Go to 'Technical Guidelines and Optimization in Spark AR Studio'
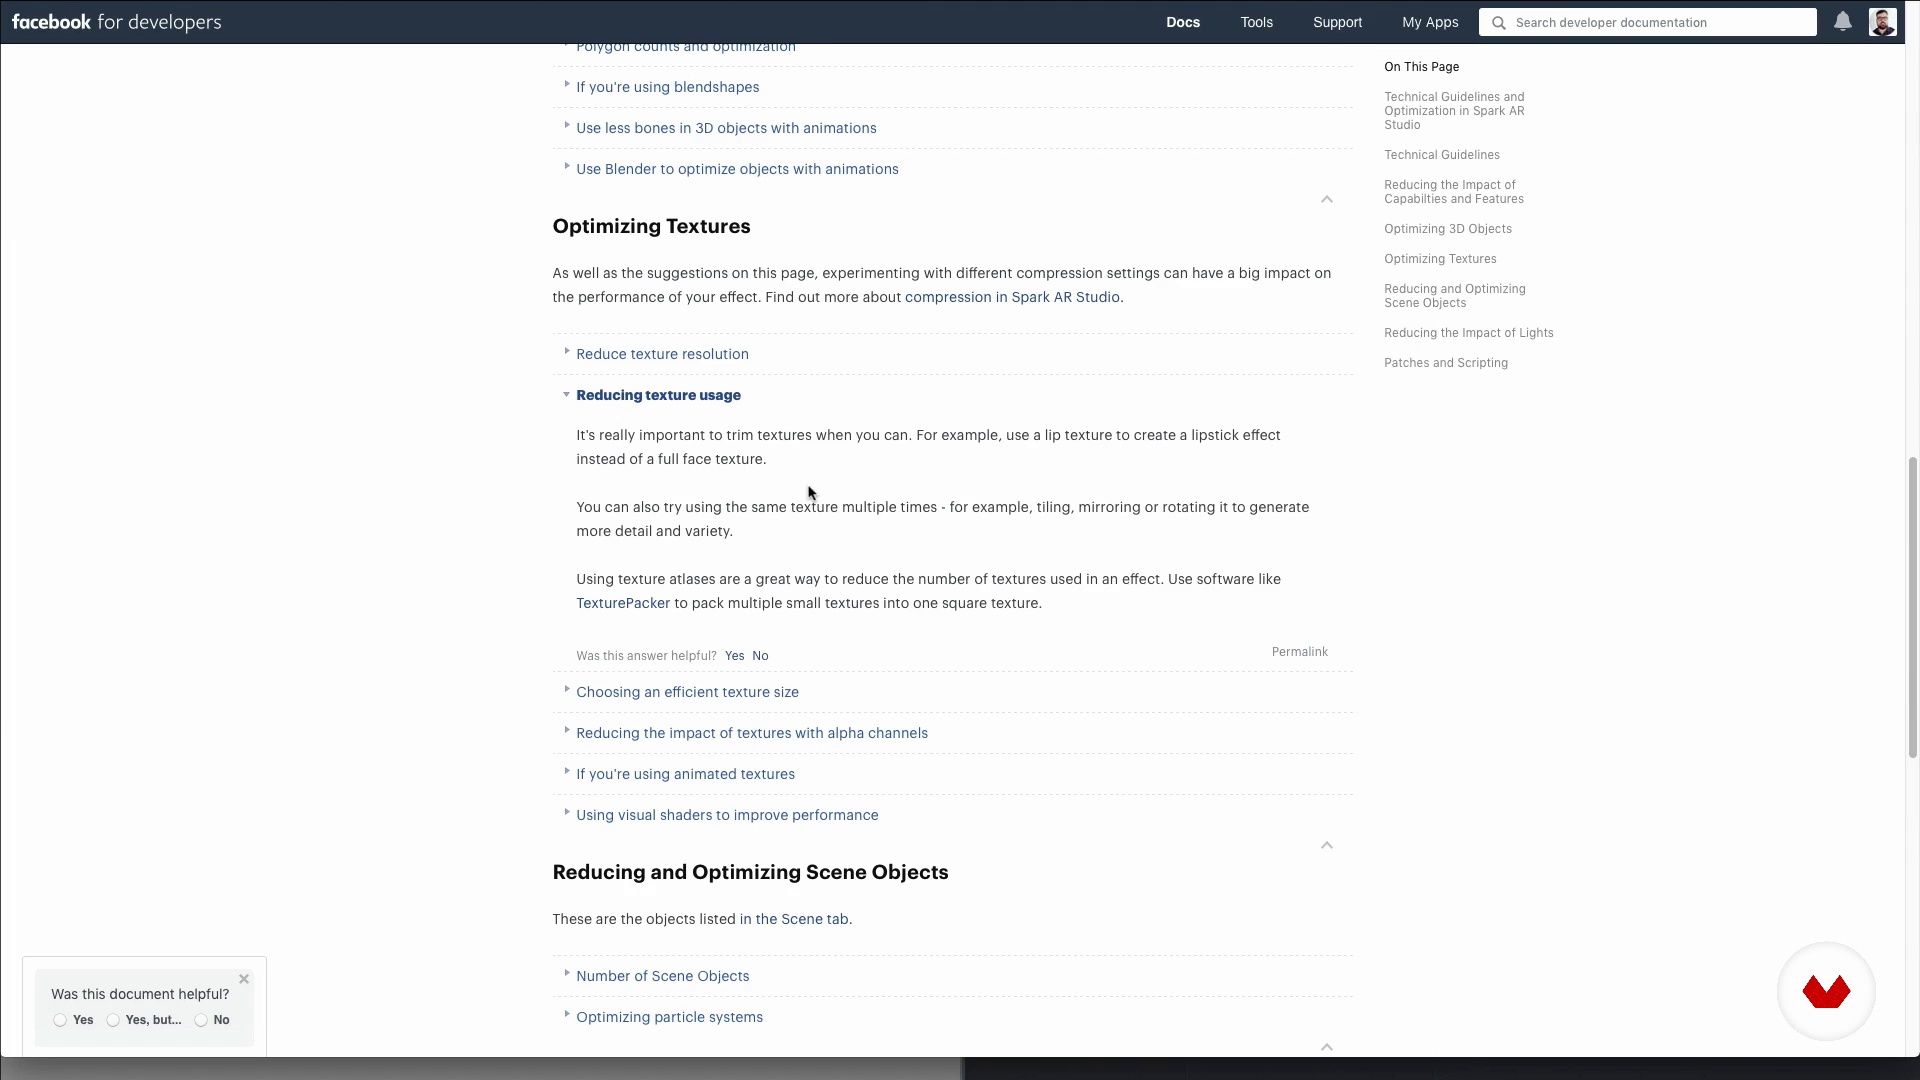 click(1455, 111)
